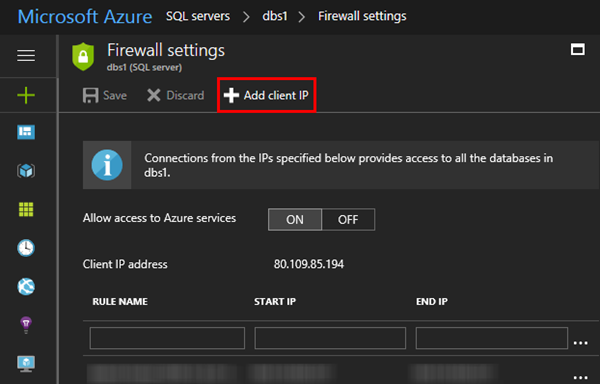Open the Recent clock icon
This screenshot has height=384, width=600.
click(26, 248)
